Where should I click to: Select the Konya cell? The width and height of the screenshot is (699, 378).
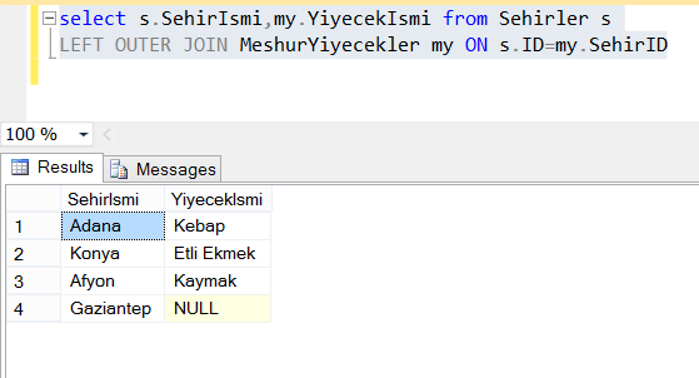(x=112, y=254)
